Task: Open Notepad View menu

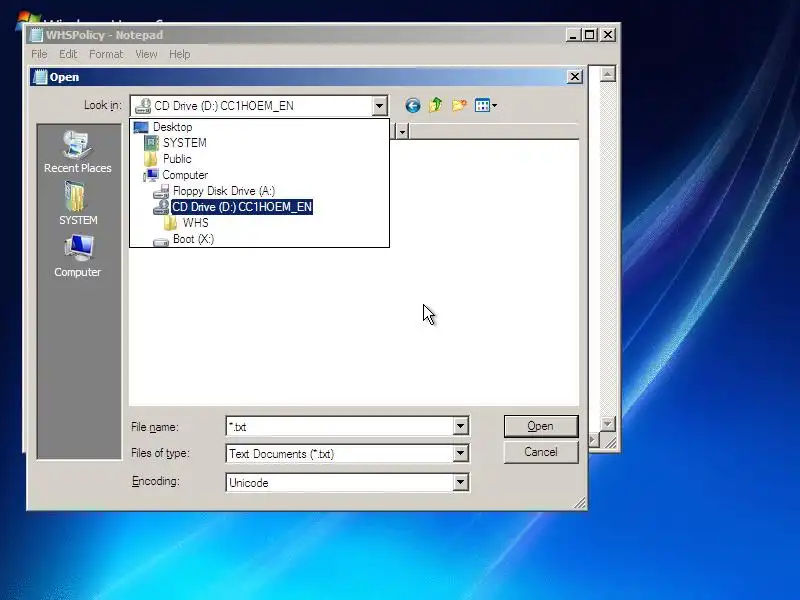Action: click(146, 54)
